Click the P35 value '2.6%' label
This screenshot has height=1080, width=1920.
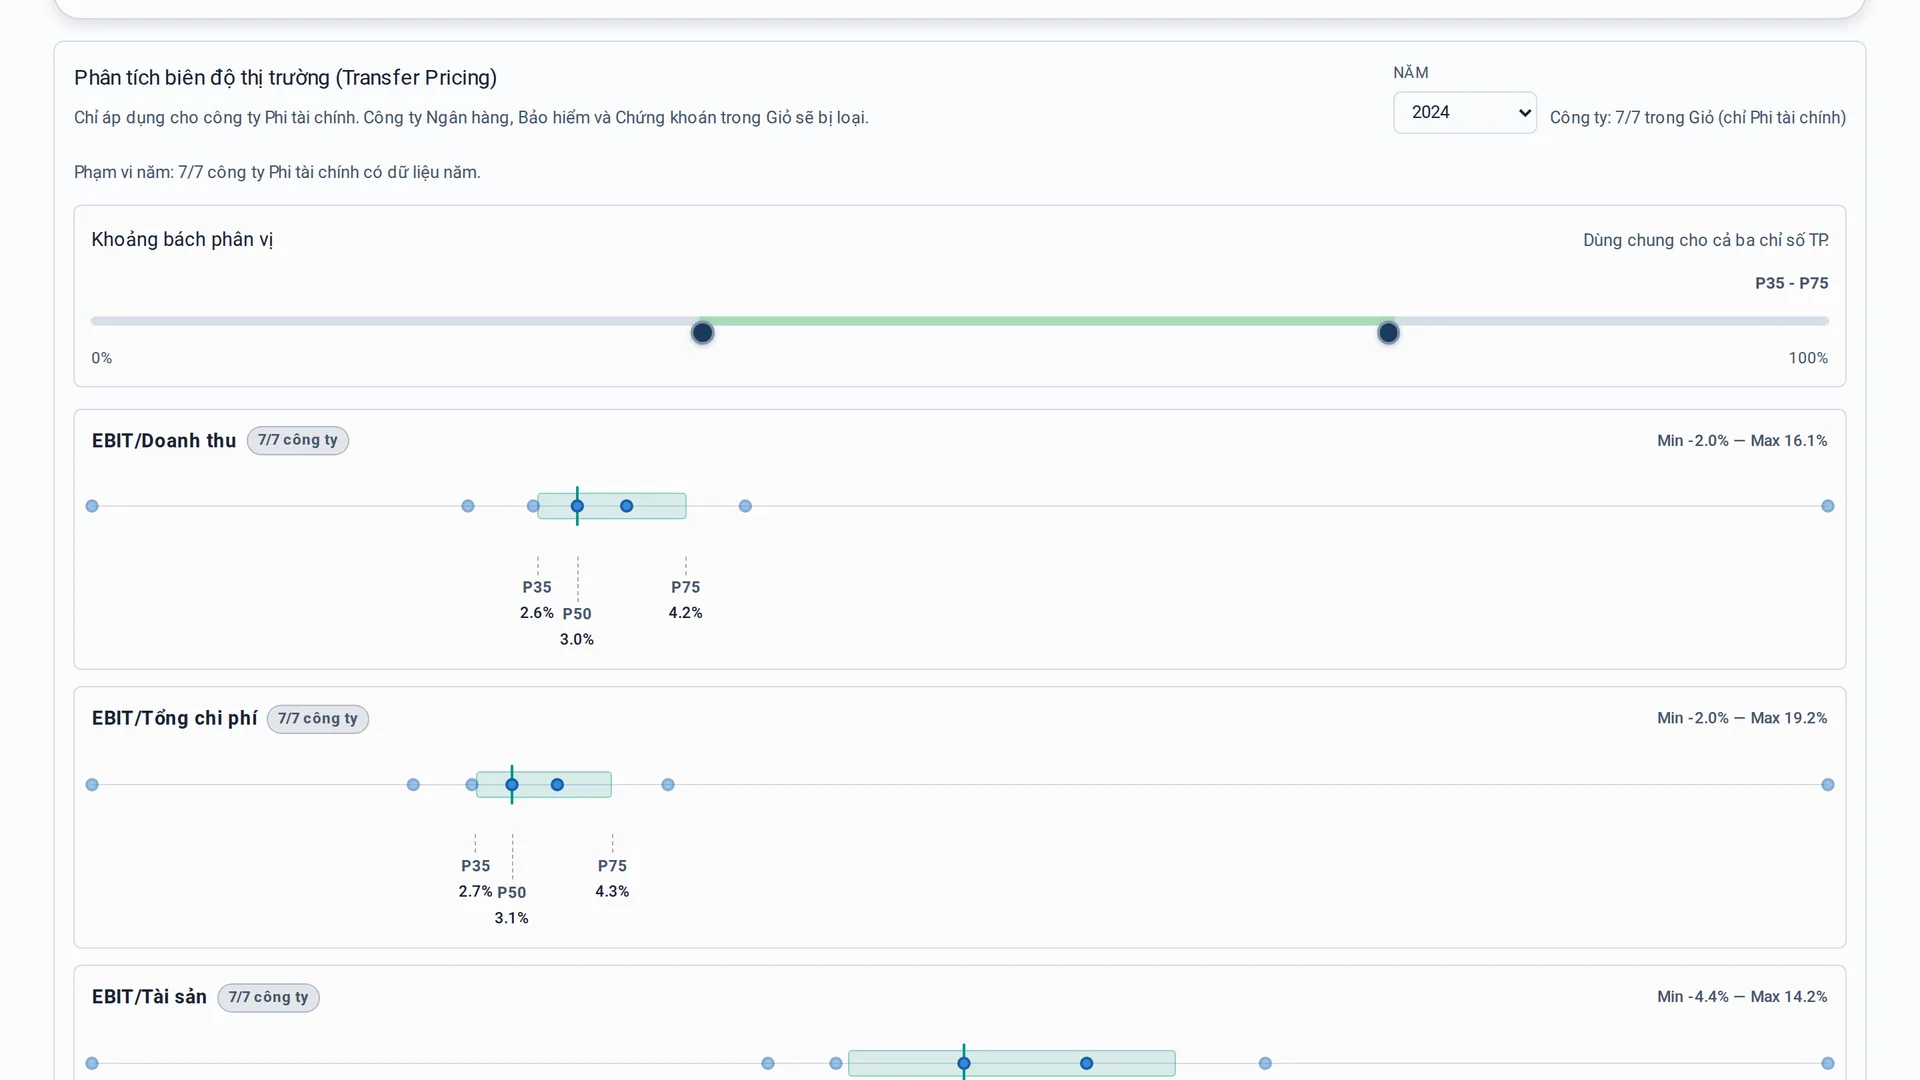537,613
